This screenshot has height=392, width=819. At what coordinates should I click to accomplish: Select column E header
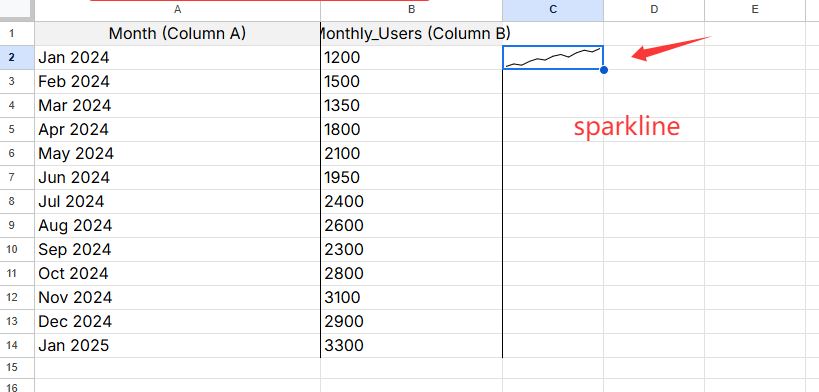pos(755,10)
